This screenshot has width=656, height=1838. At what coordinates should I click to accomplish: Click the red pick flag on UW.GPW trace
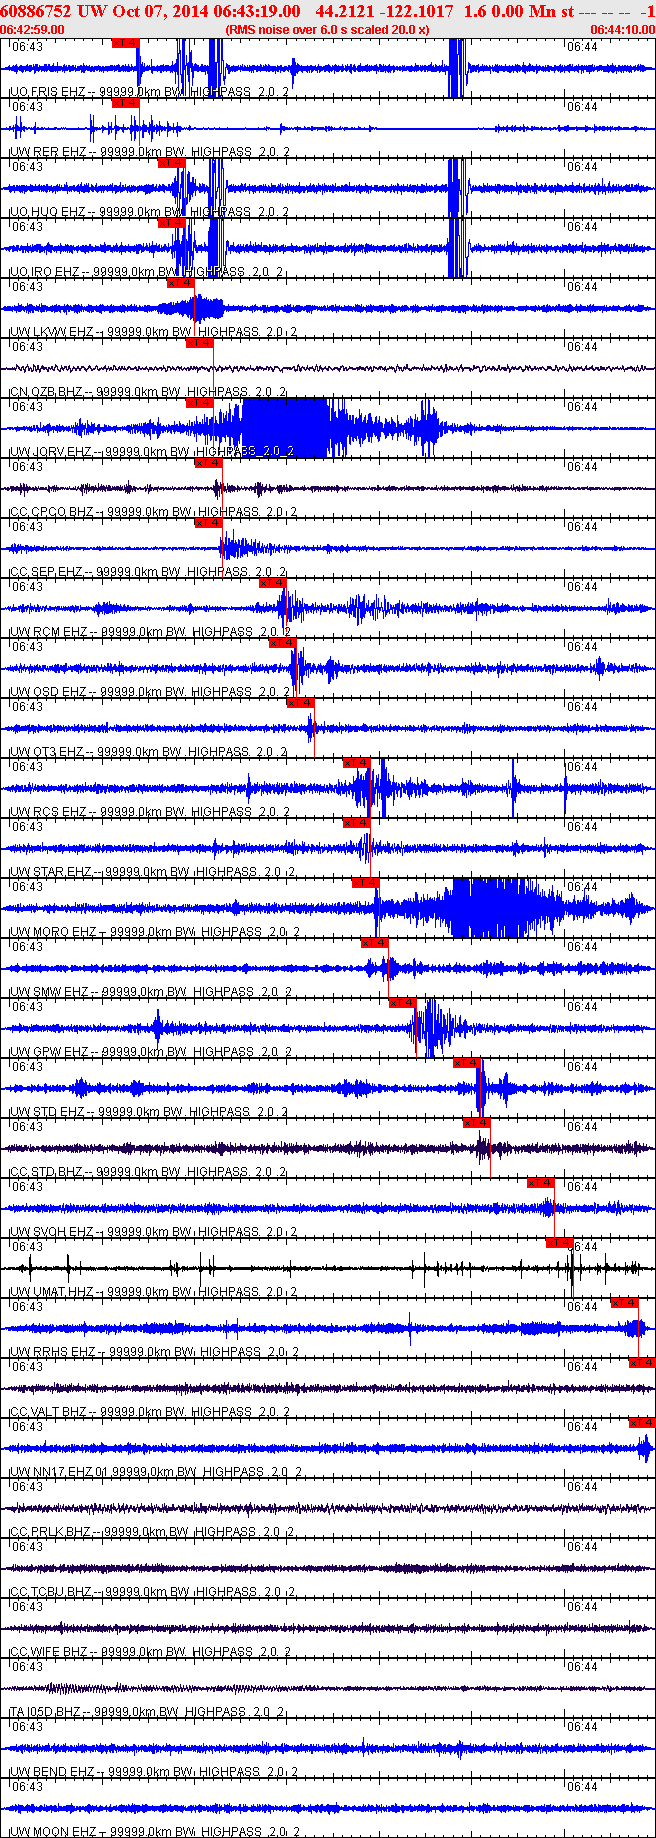click(x=402, y=1003)
